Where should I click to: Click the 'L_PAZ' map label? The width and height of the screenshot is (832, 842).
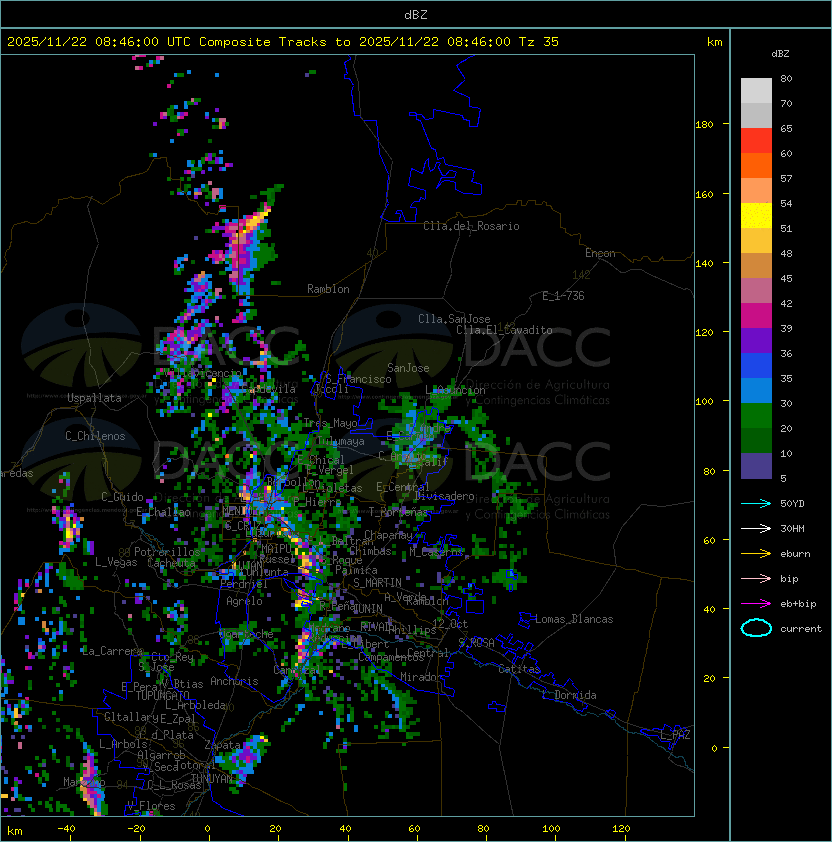tap(675, 735)
